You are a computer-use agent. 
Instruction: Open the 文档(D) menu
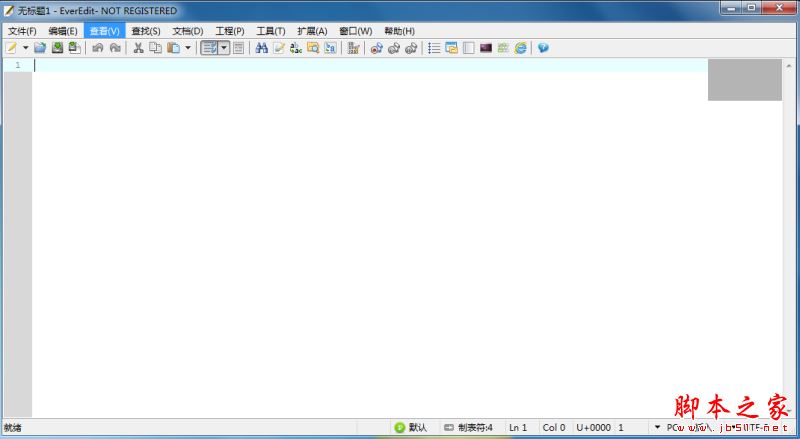tap(188, 31)
